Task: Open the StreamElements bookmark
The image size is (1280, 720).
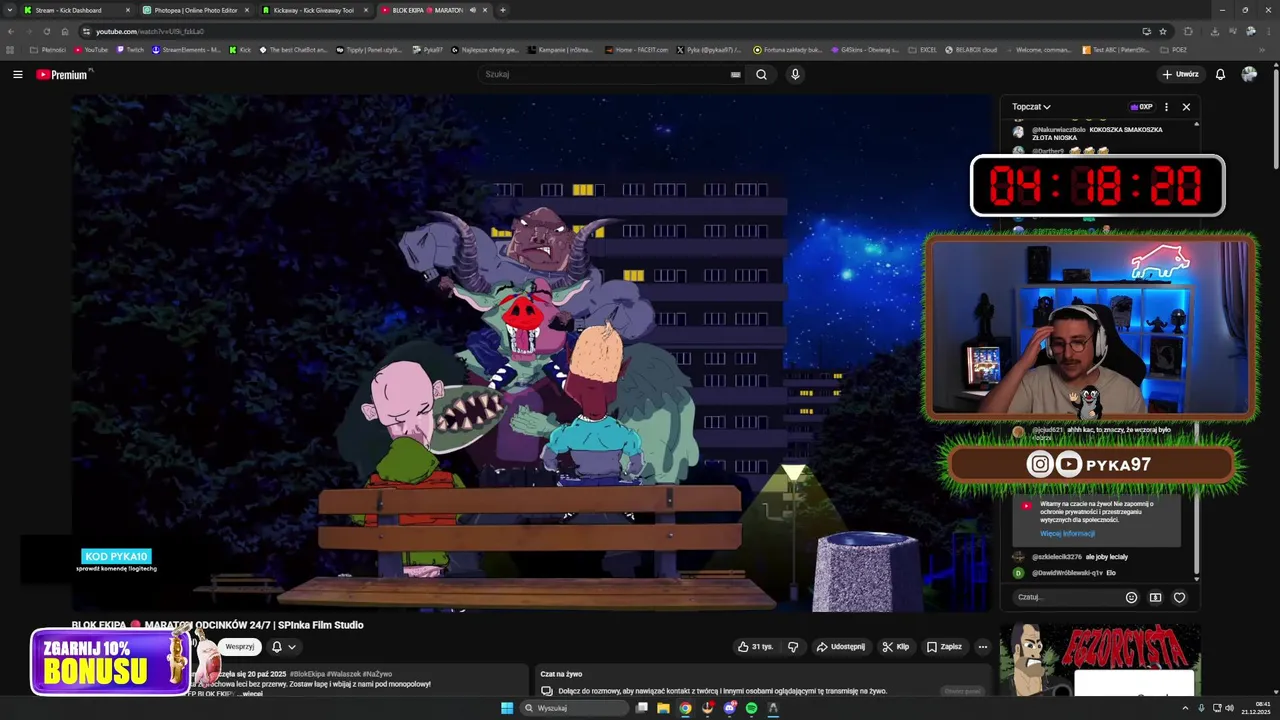Action: click(186, 49)
